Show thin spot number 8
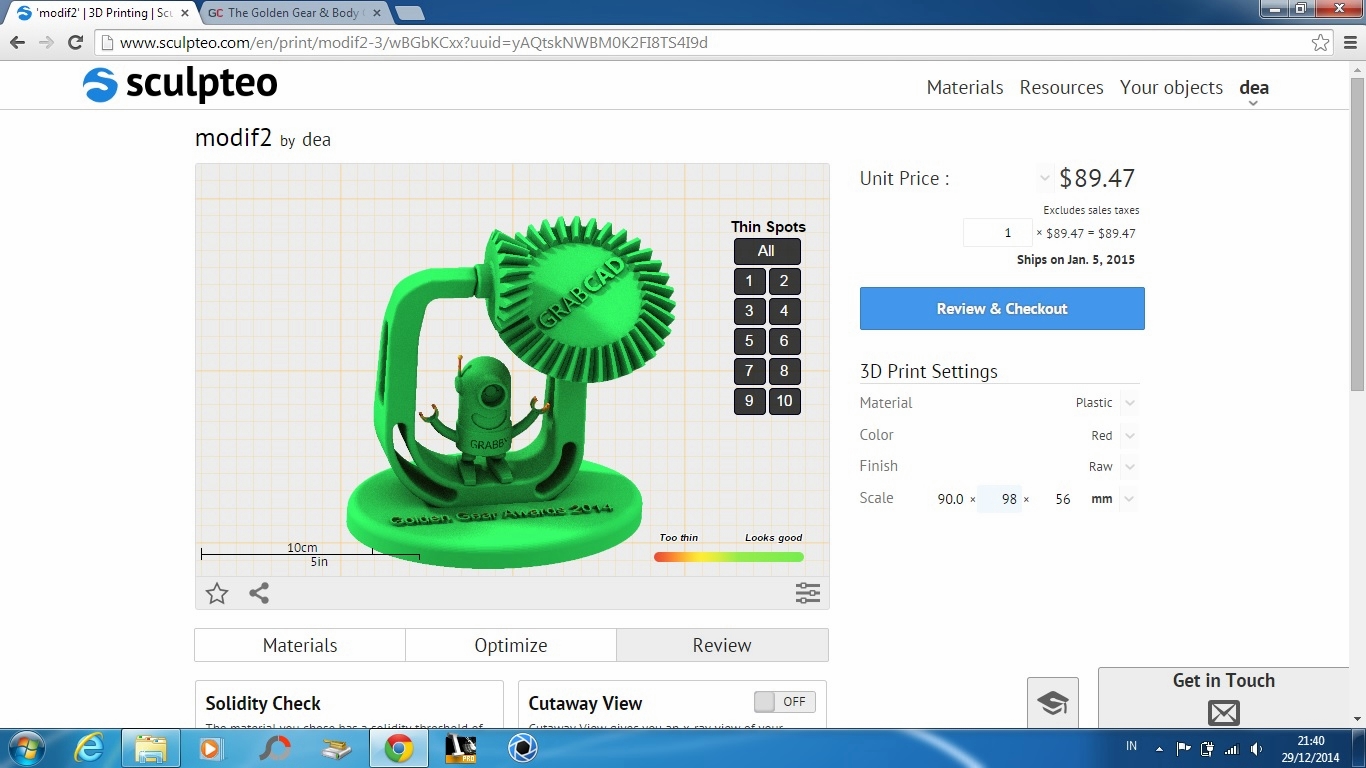Screen dimensions: 1366x768 tap(784, 371)
